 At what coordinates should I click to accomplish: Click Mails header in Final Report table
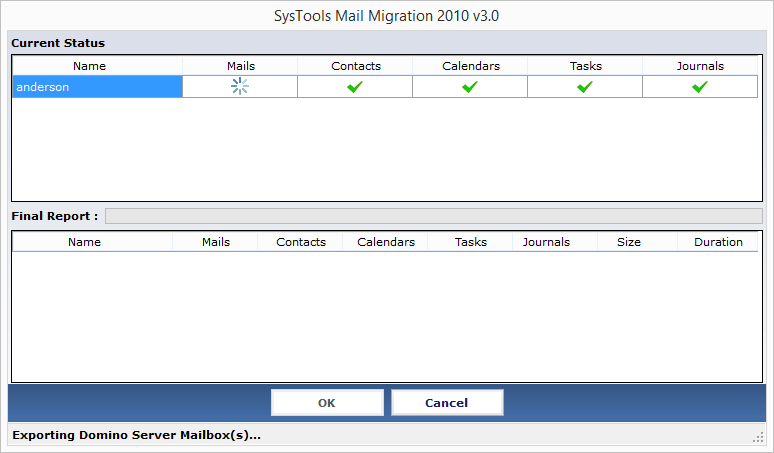[x=215, y=242]
